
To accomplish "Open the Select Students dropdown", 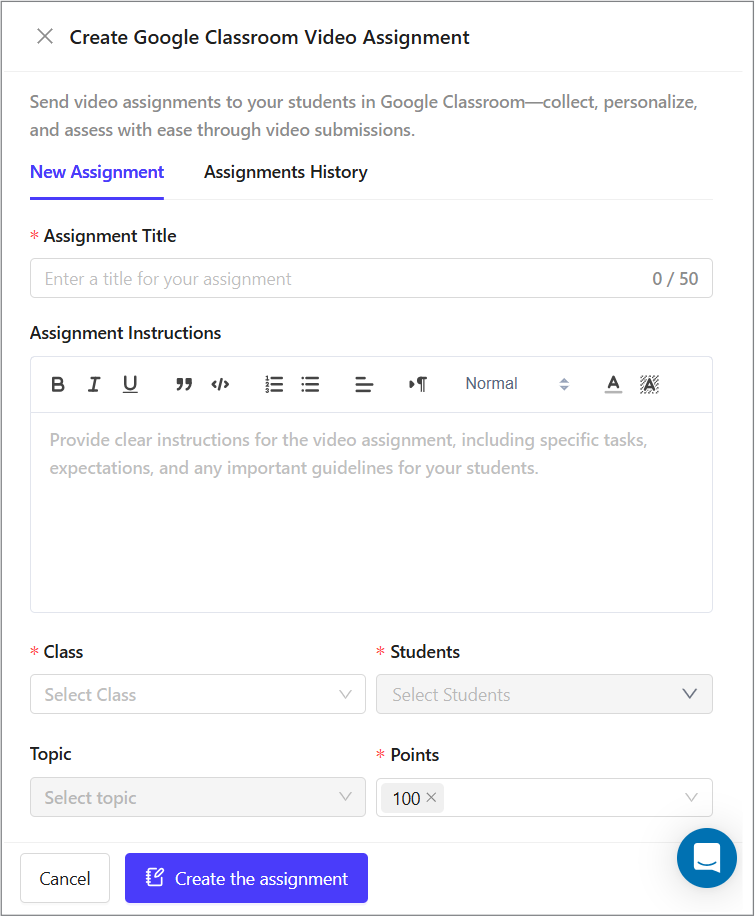I will [x=544, y=694].
